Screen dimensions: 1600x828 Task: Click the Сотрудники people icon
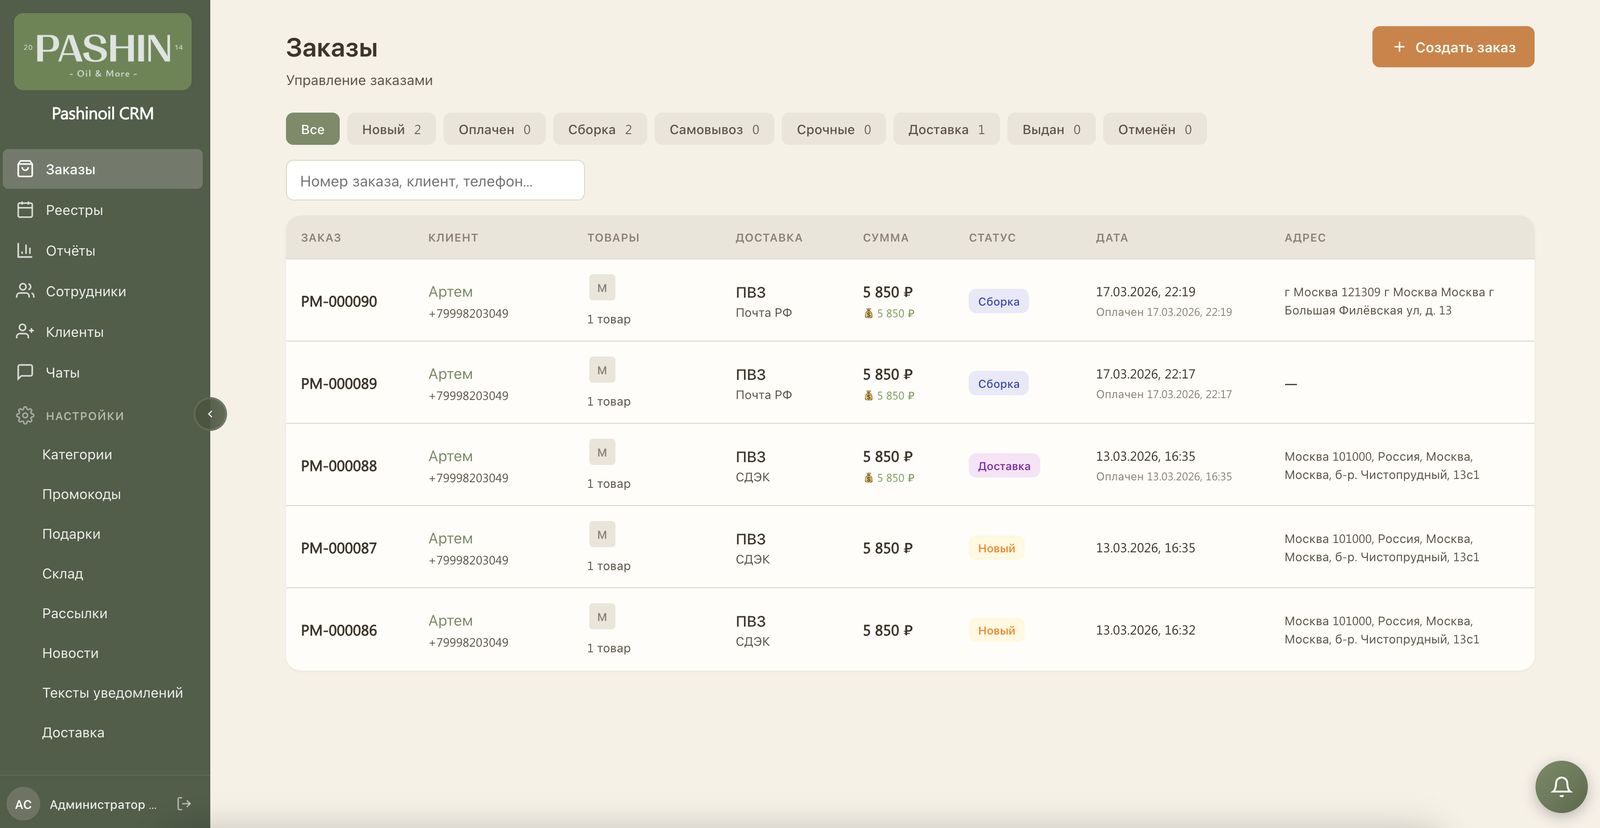coord(25,291)
